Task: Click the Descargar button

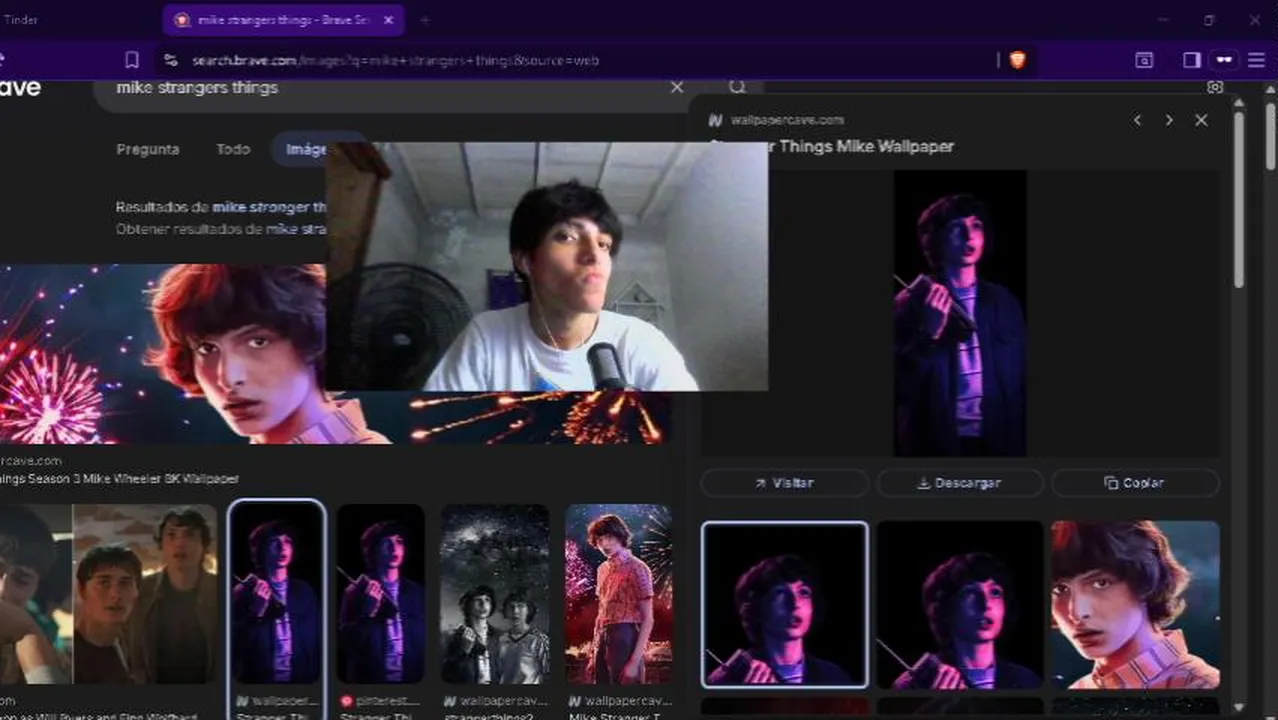Action: point(960,483)
